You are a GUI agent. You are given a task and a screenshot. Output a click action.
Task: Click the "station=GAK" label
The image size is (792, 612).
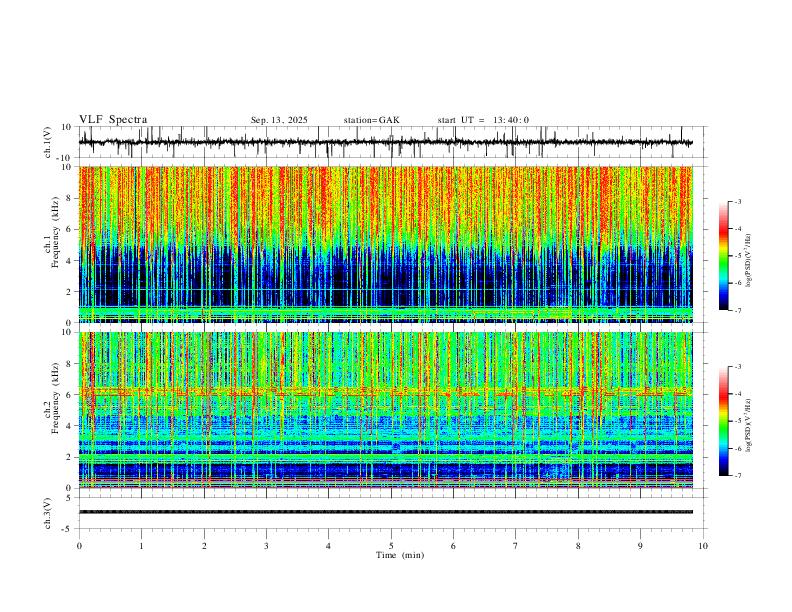[371, 120]
